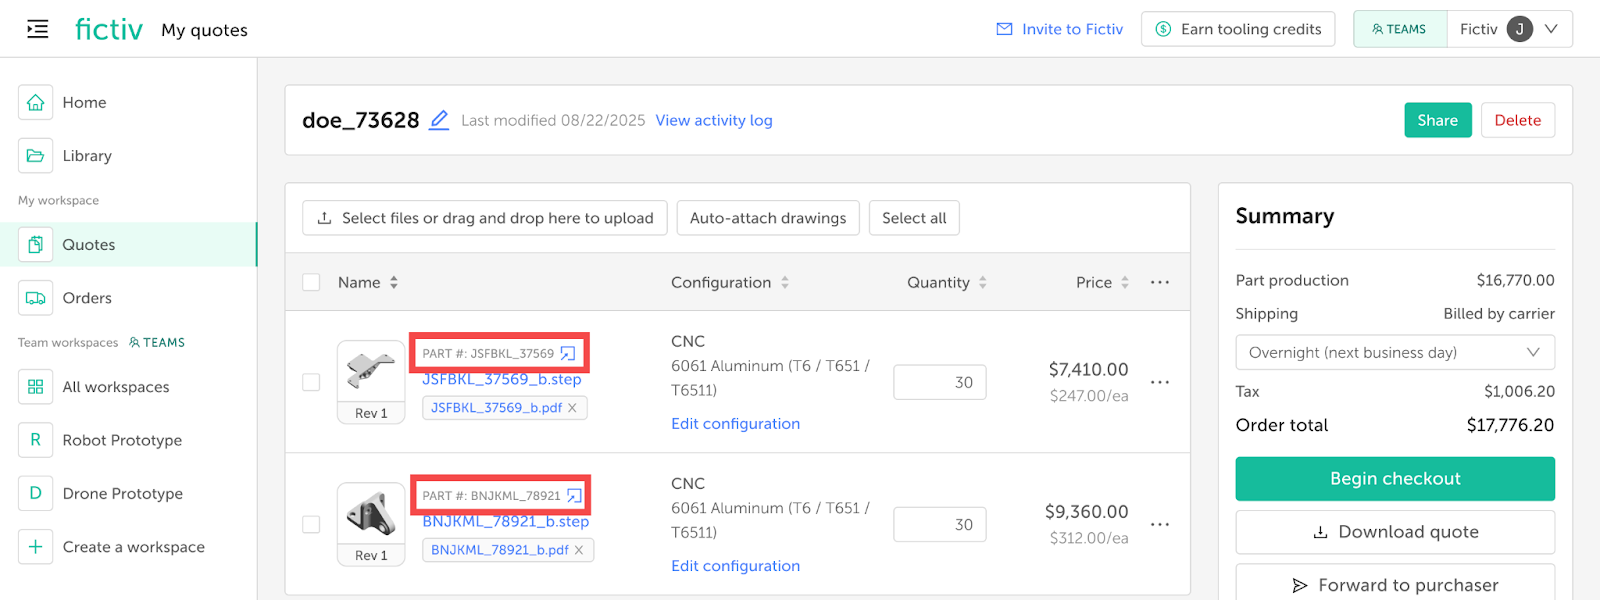Click Forward to purchaser
This screenshot has height=600, width=1600.
pos(1395,583)
